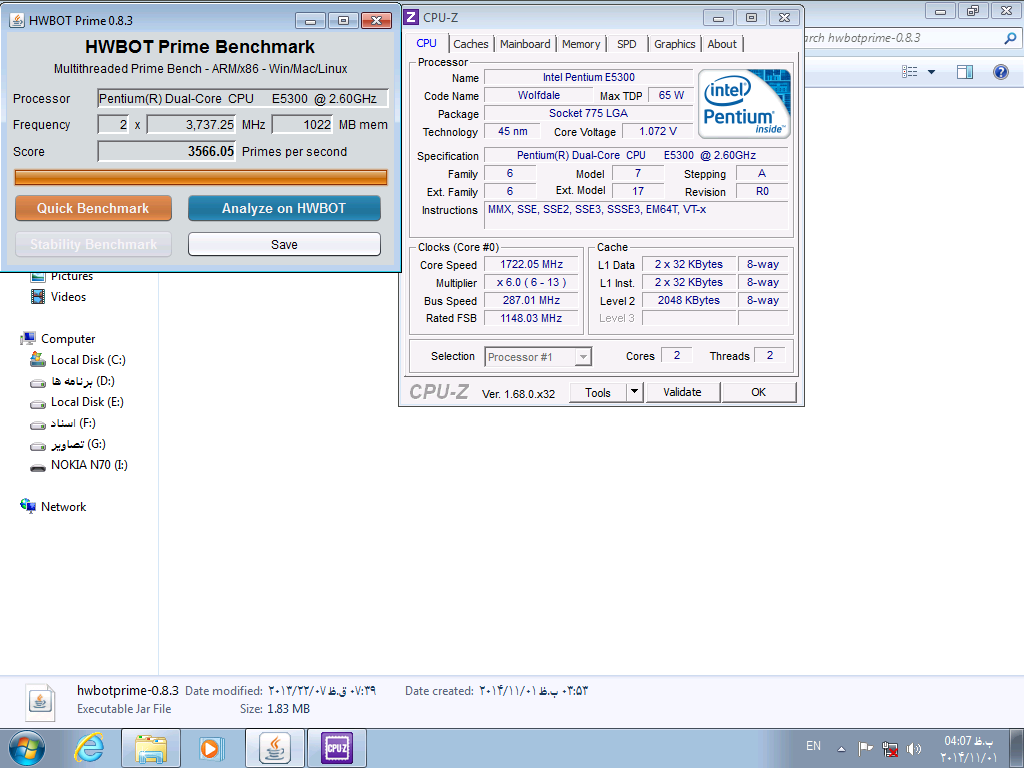The width and height of the screenshot is (1024, 768).
Task: Click the Multiplier x 6.0 value
Action: pyautogui.click(x=532, y=283)
